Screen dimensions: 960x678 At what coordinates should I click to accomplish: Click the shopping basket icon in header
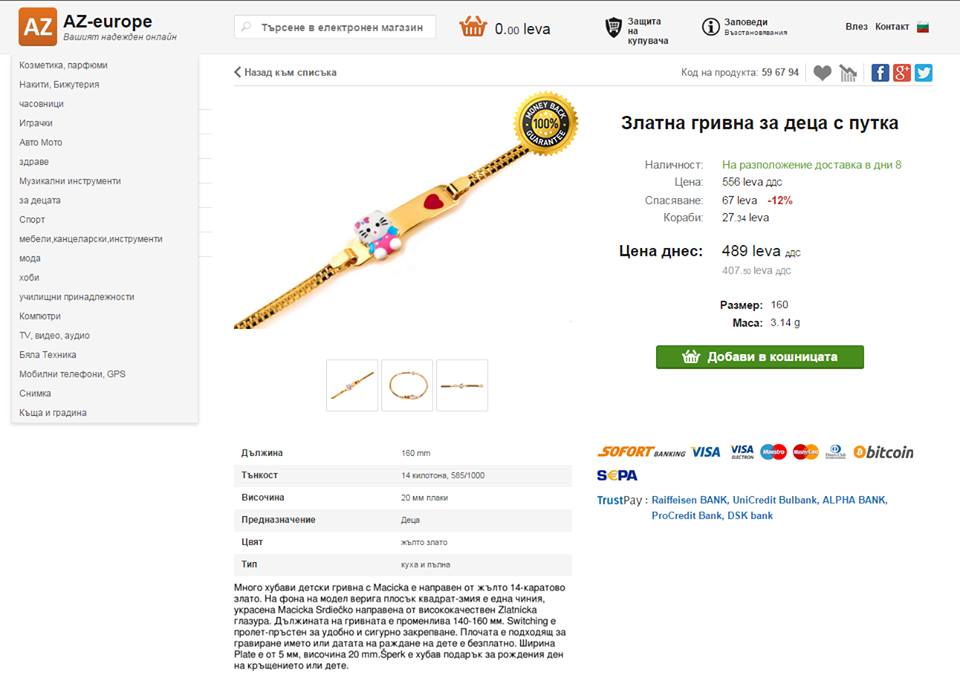coord(473,27)
